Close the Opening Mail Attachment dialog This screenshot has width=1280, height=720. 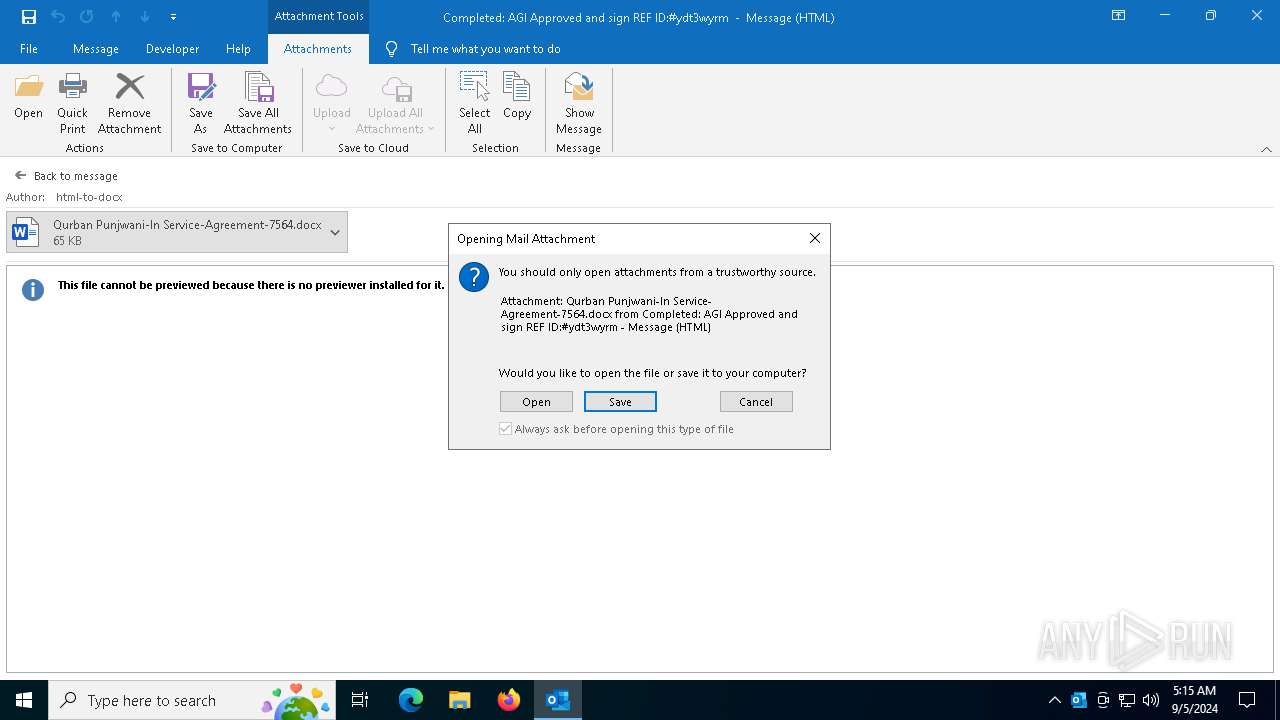815,238
